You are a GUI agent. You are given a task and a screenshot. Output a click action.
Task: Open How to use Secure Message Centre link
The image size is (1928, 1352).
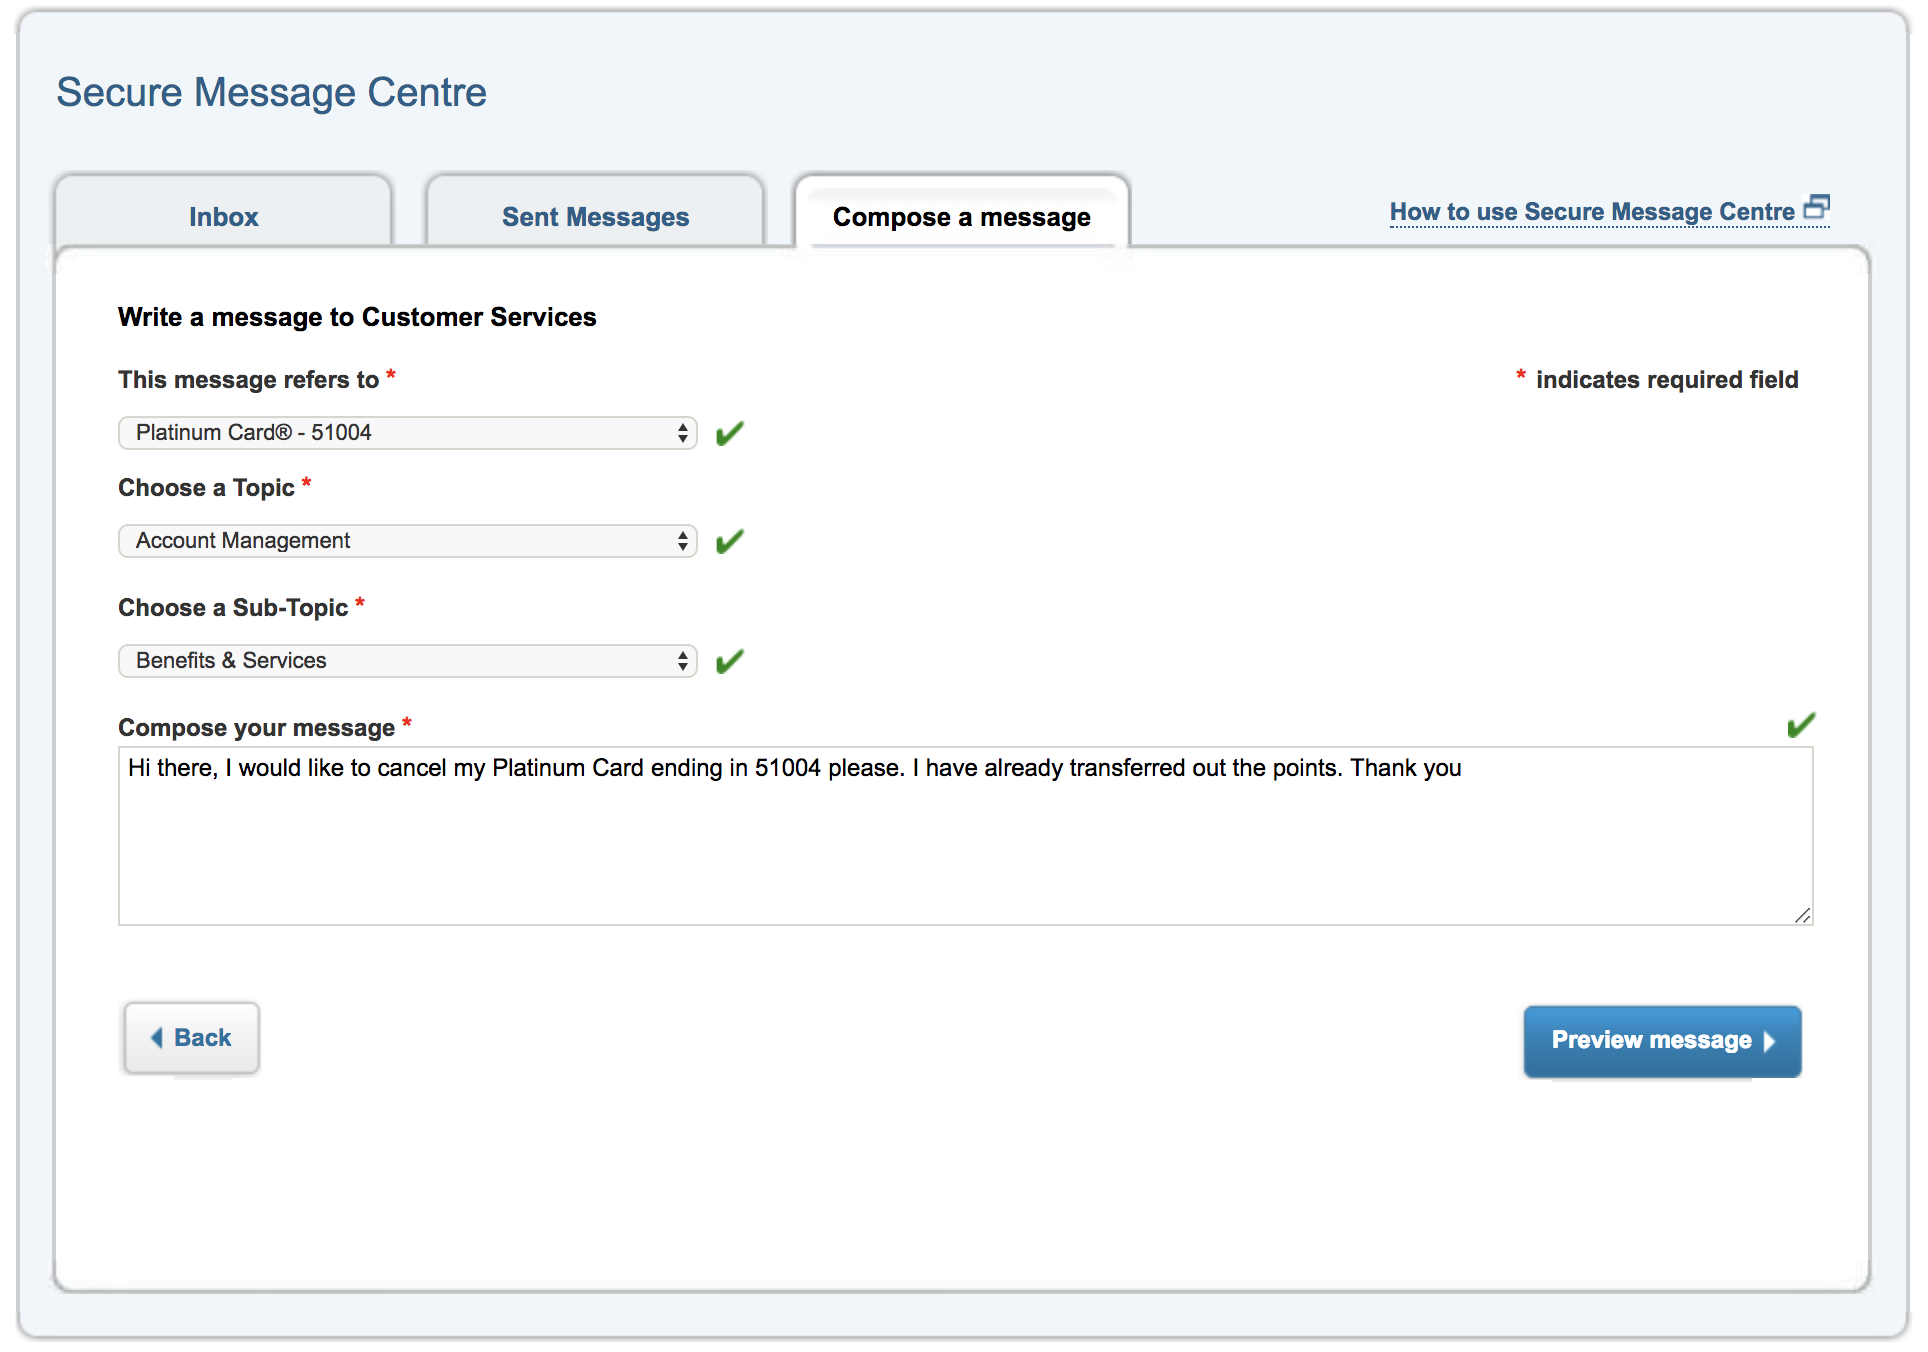pyautogui.click(x=1591, y=212)
